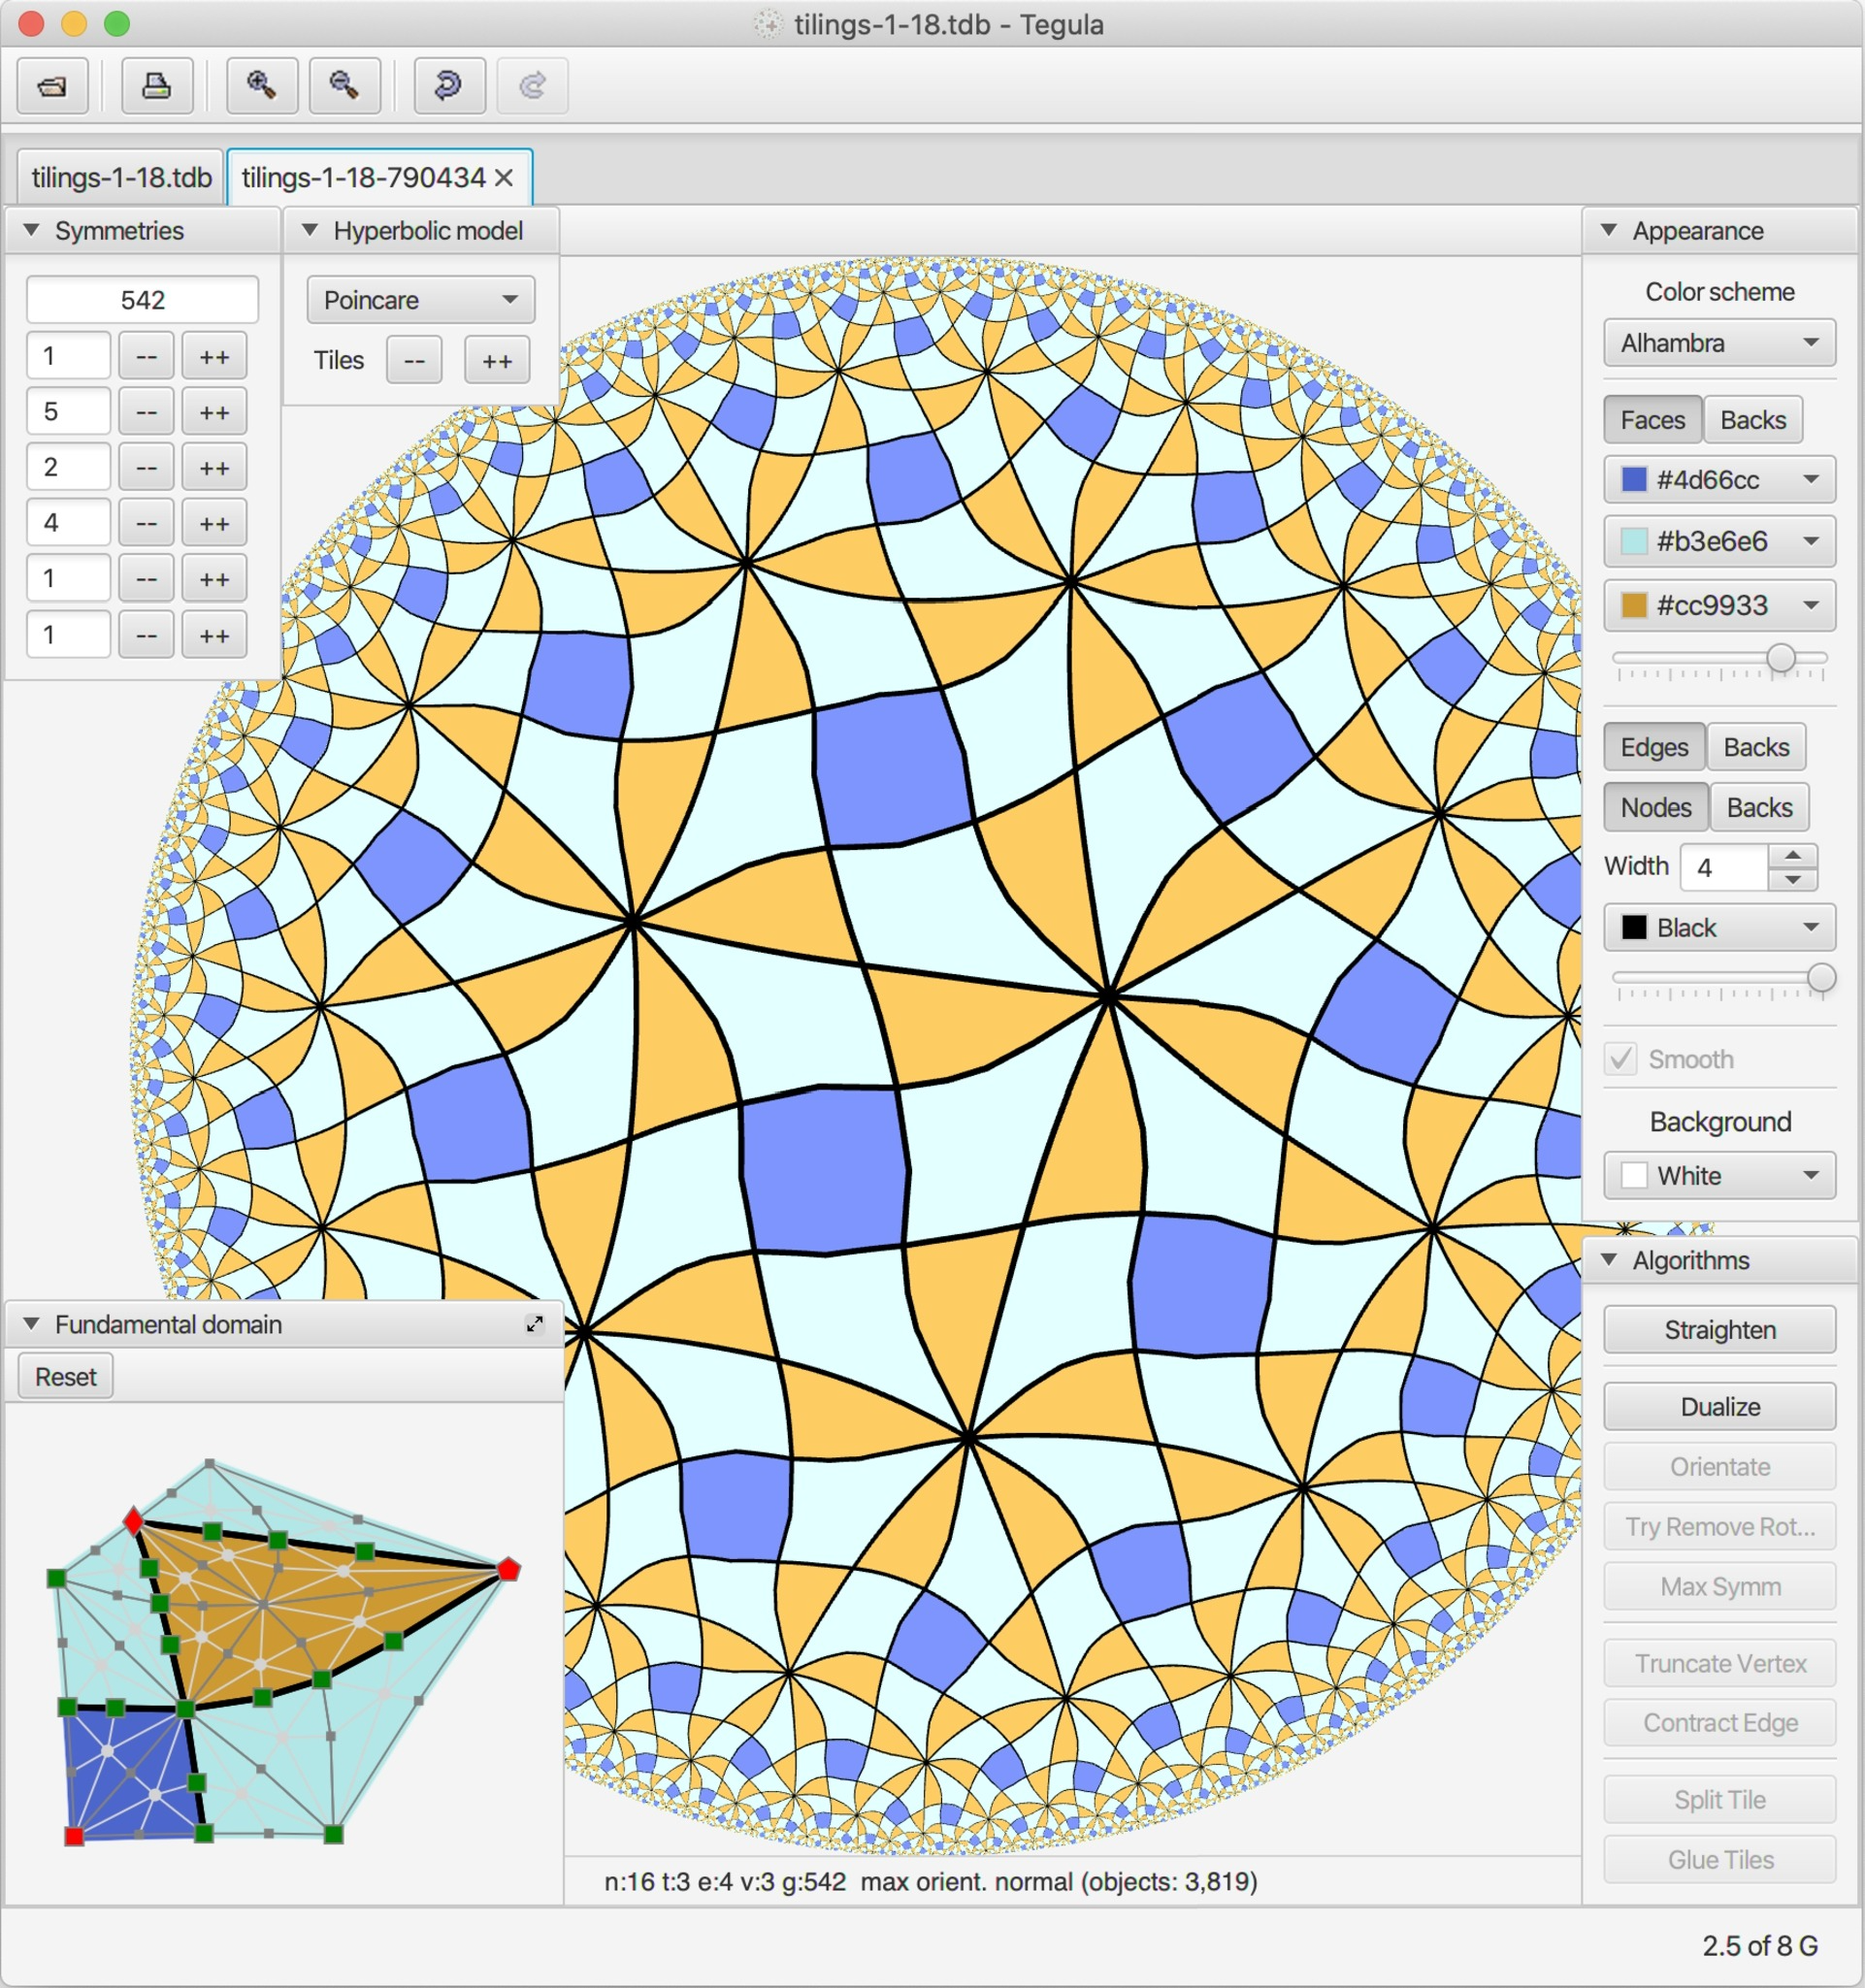This screenshot has height=1988, width=1865.
Task: Click the Glue Tiles button
Action: [x=1719, y=1860]
